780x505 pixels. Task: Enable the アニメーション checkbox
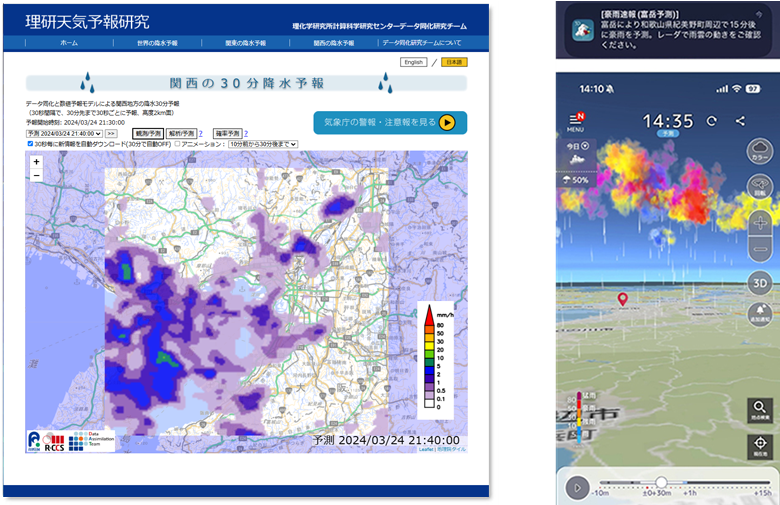tap(178, 144)
